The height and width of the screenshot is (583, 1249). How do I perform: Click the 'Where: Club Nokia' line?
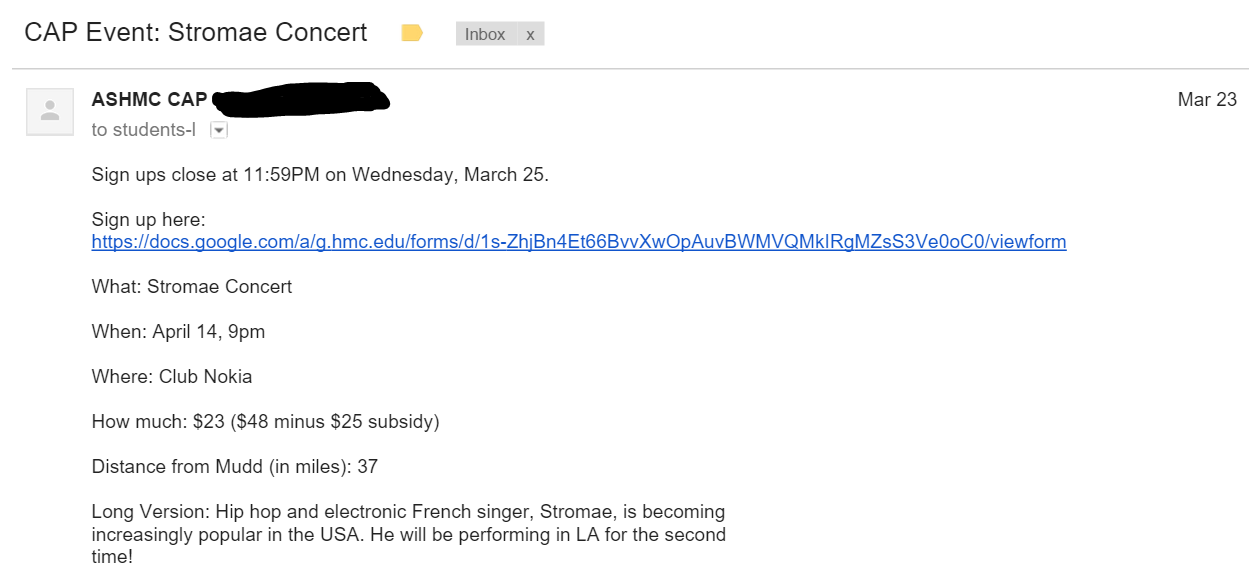click(x=172, y=377)
